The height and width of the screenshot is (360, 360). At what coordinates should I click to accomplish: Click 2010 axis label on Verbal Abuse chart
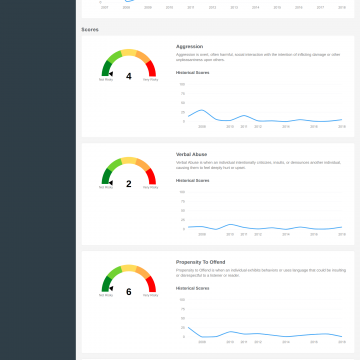tap(230, 234)
